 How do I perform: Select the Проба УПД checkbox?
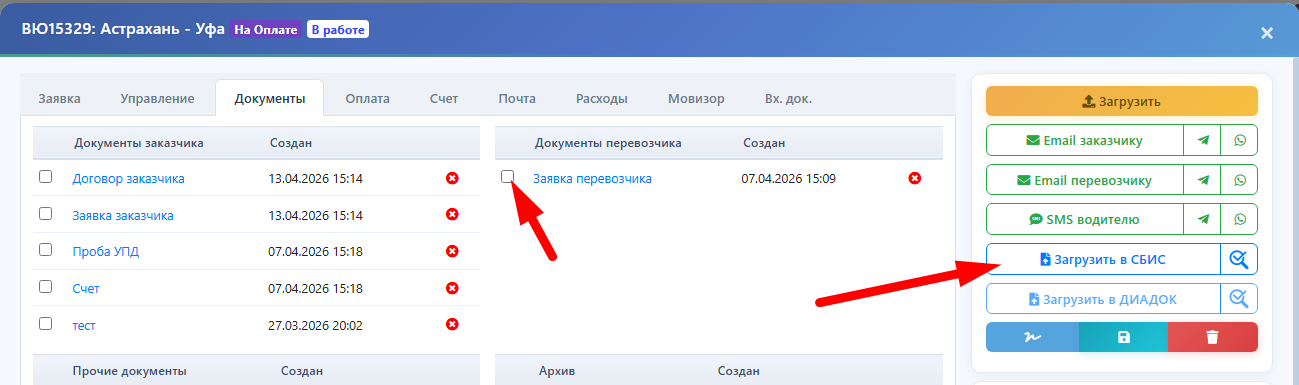tap(45, 250)
